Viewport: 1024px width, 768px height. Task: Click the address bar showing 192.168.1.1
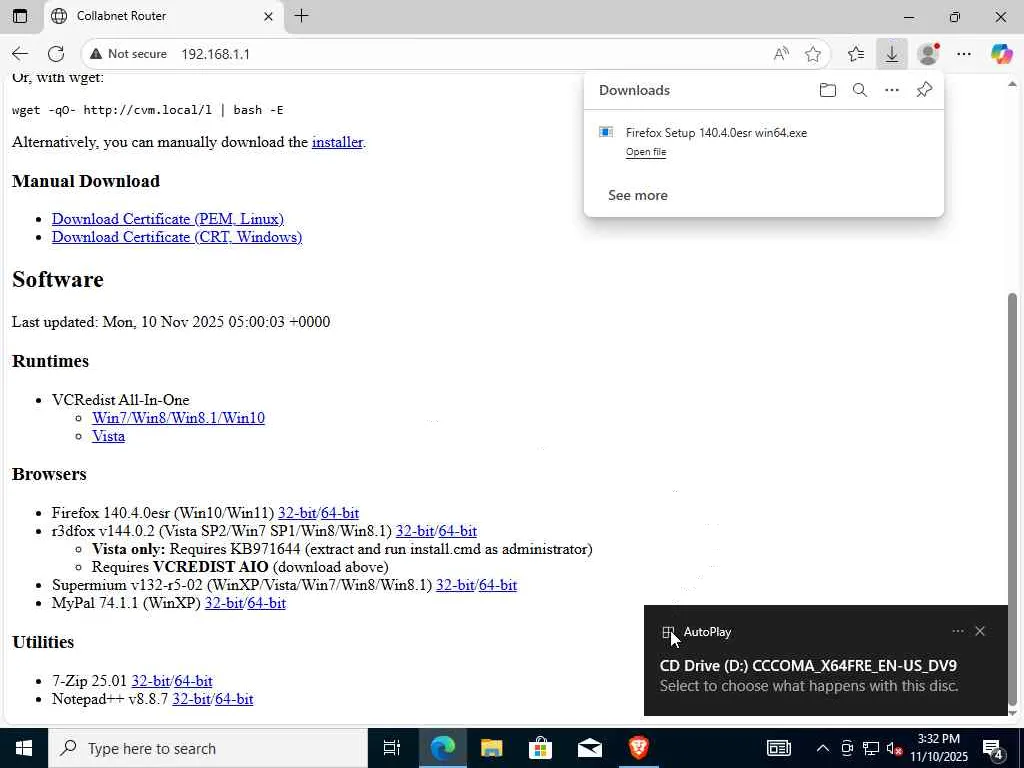216,54
